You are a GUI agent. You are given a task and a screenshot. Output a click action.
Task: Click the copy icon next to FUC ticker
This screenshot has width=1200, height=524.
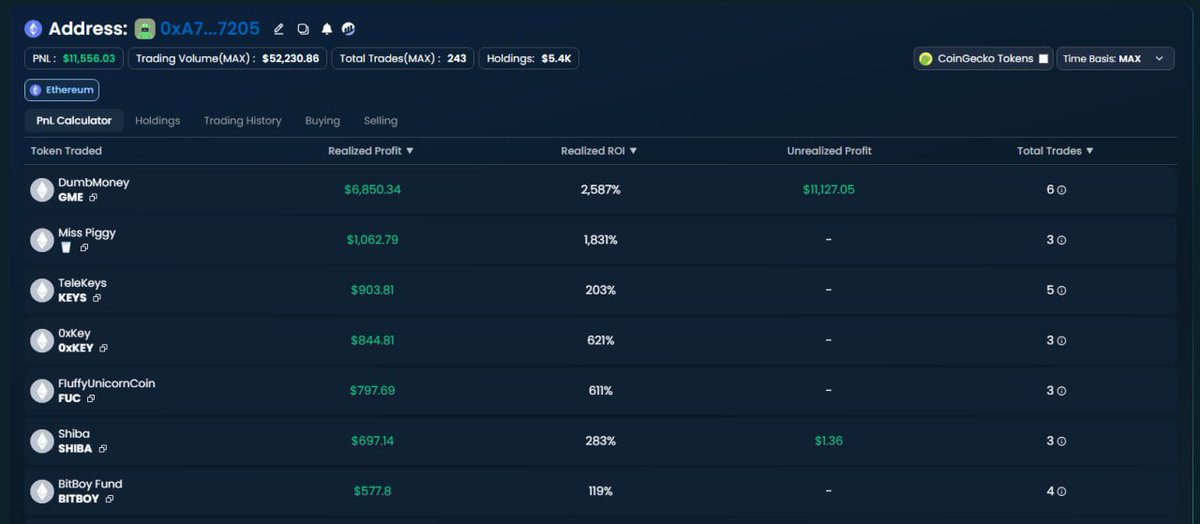click(x=91, y=399)
